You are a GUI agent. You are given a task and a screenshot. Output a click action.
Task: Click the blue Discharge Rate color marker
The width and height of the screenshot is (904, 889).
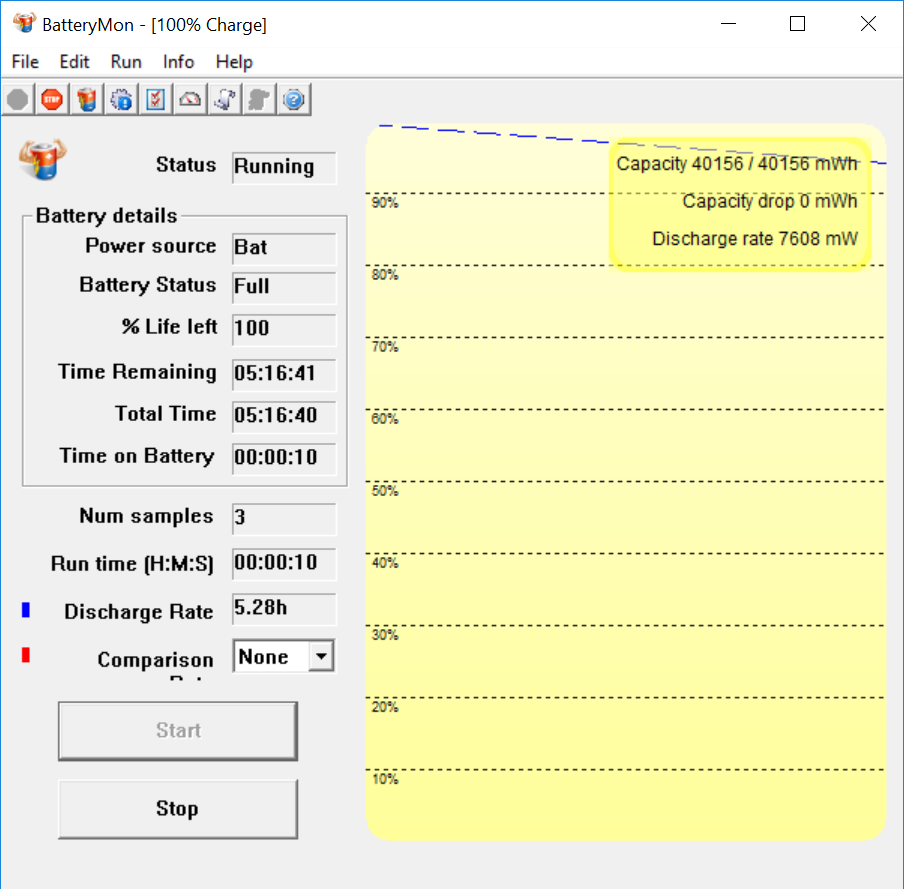tap(26, 610)
